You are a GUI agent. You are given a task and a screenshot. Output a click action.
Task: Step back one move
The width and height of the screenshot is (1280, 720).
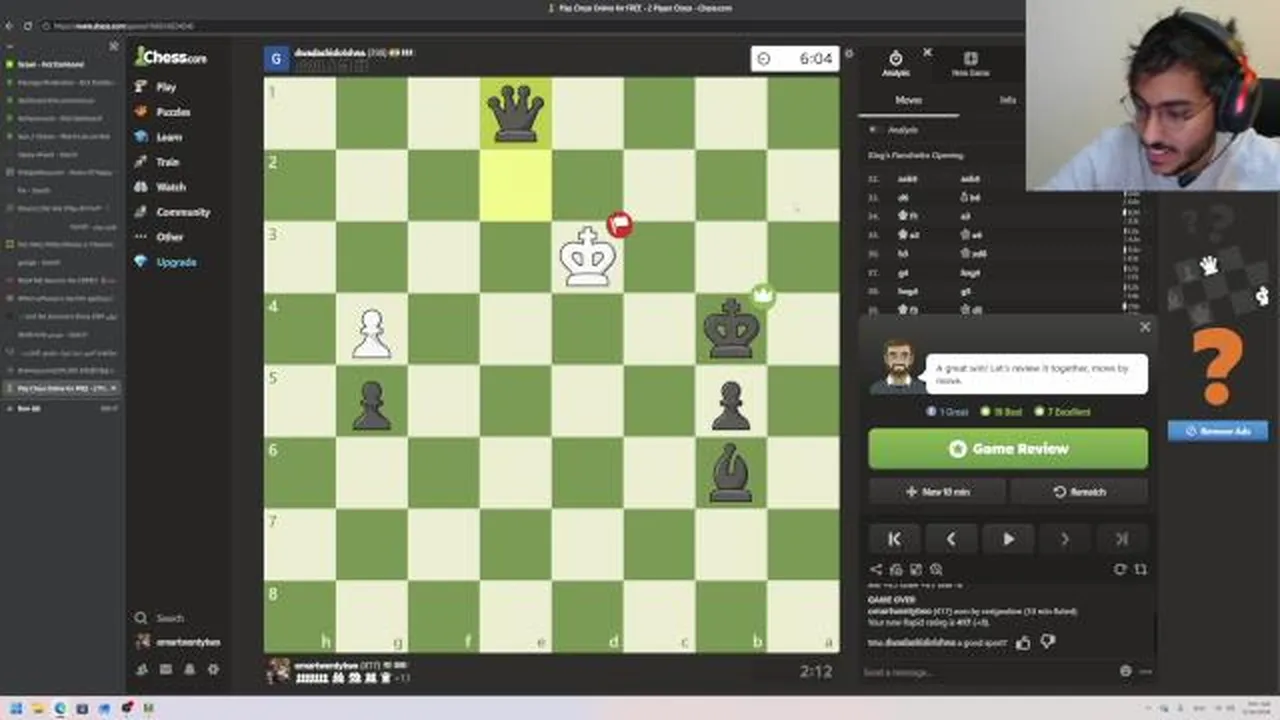pos(951,539)
